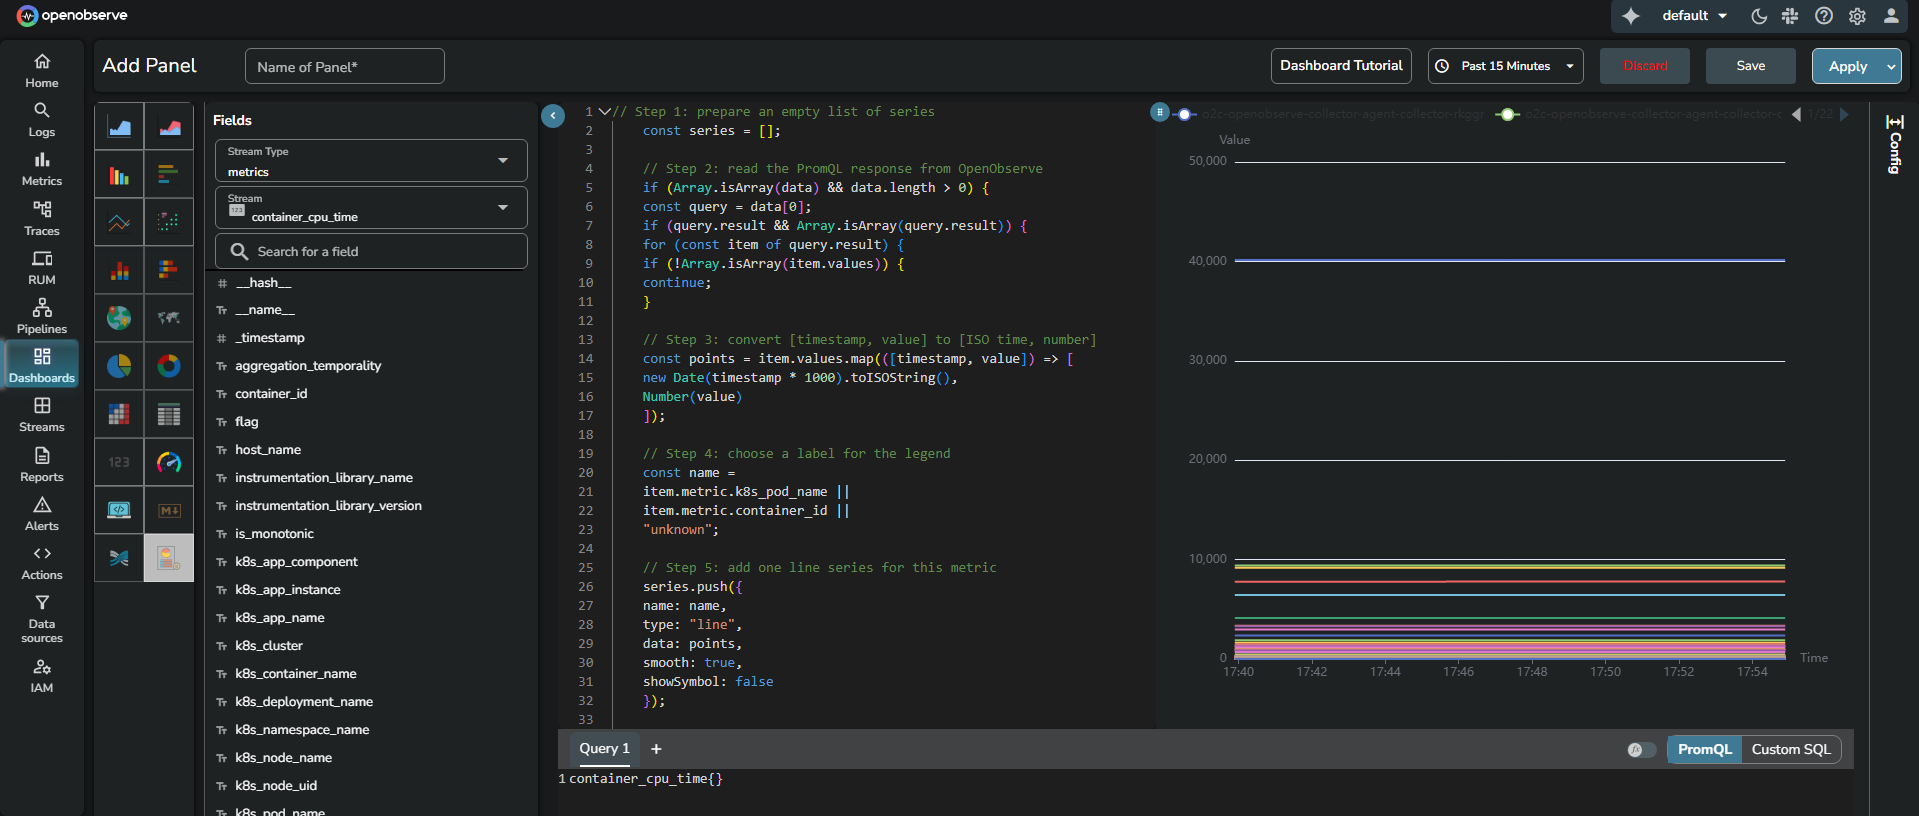Toggle the blue legend series marker
The width and height of the screenshot is (1919, 816).
(1185, 114)
